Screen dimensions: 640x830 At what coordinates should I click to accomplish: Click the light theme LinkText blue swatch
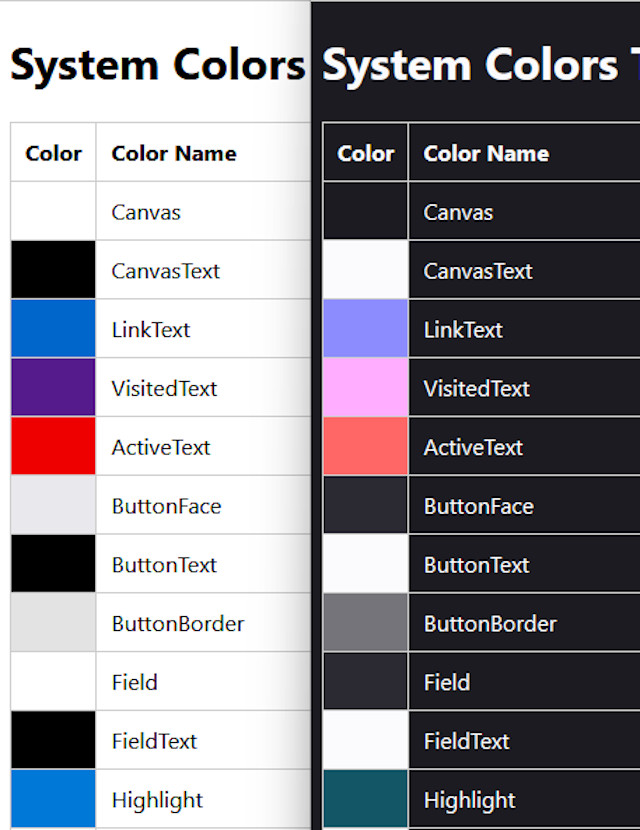[53, 328]
